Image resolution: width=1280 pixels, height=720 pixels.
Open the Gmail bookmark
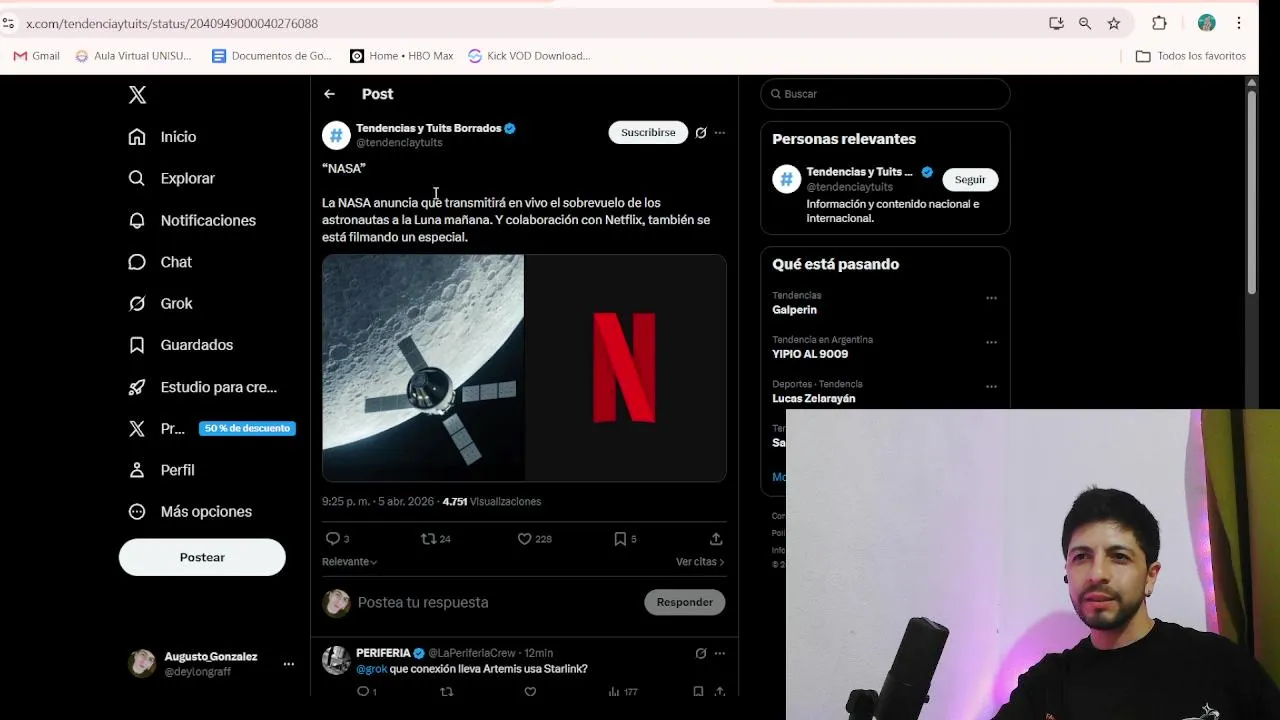click(x=37, y=56)
